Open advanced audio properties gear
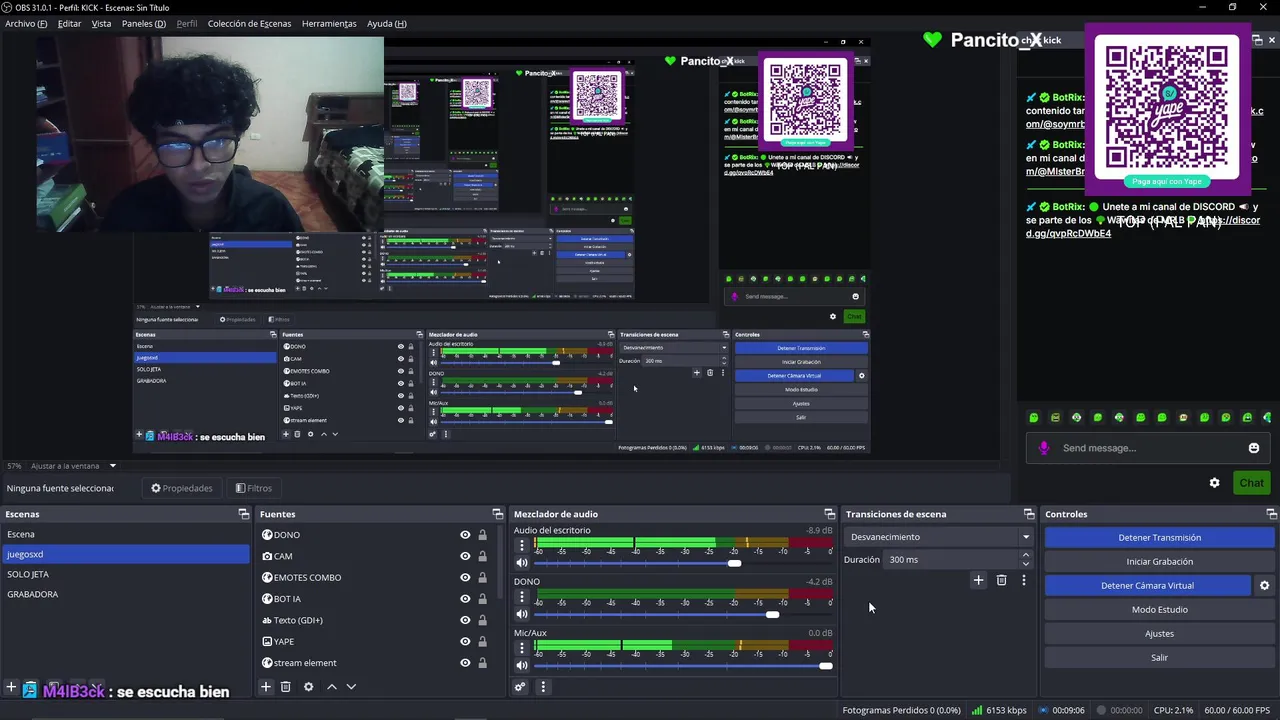This screenshot has height=720, width=1280. (x=520, y=686)
